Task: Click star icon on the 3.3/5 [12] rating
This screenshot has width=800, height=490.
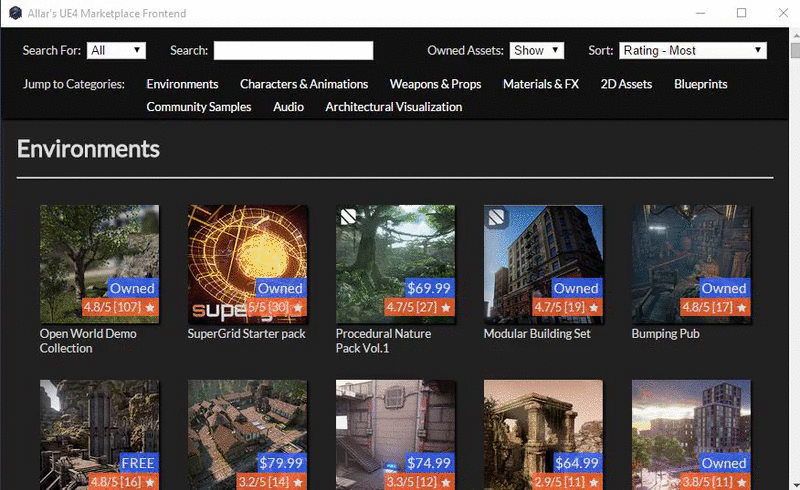Action: point(445,482)
